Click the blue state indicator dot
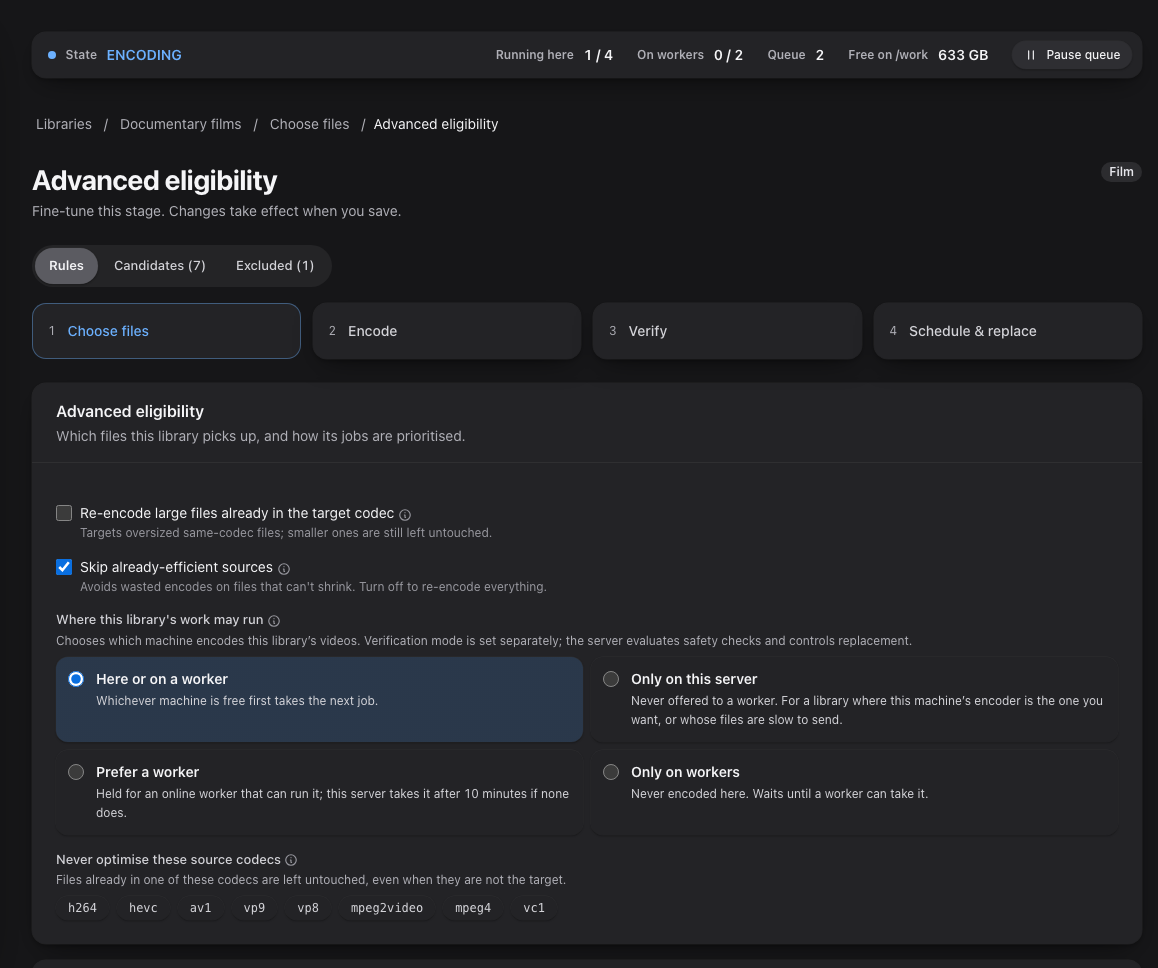 pyautogui.click(x=52, y=55)
